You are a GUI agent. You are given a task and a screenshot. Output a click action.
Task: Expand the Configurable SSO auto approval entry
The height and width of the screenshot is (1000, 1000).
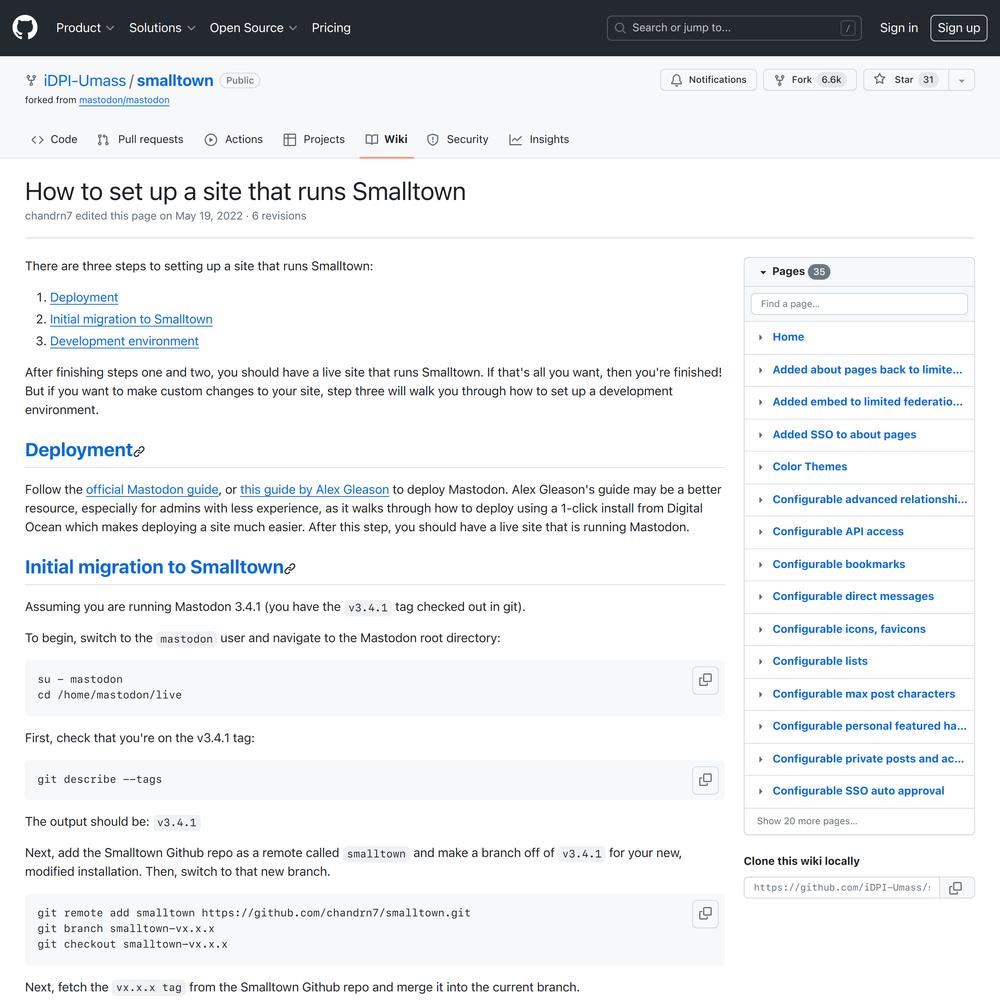tap(760, 791)
